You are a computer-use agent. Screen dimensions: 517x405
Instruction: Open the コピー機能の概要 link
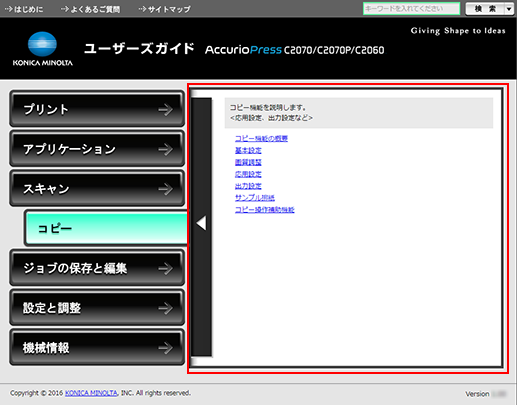[x=261, y=138]
